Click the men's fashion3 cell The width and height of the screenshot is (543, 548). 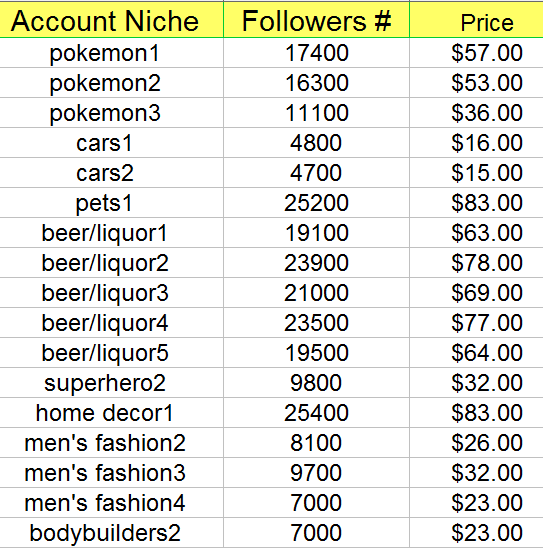pos(111,473)
